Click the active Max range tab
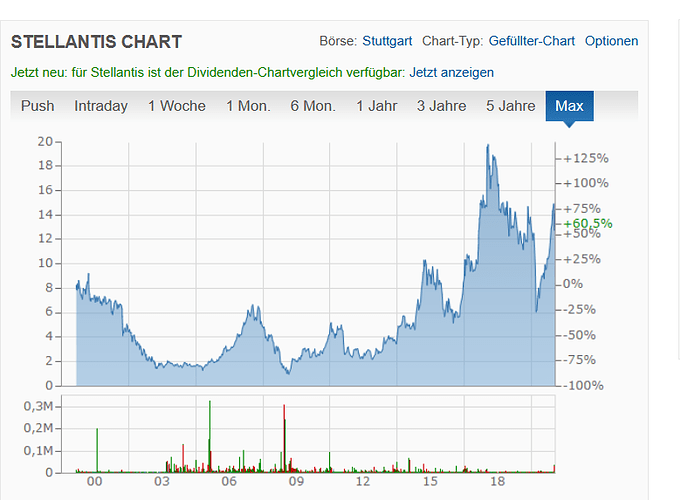680x500 pixels. point(569,106)
